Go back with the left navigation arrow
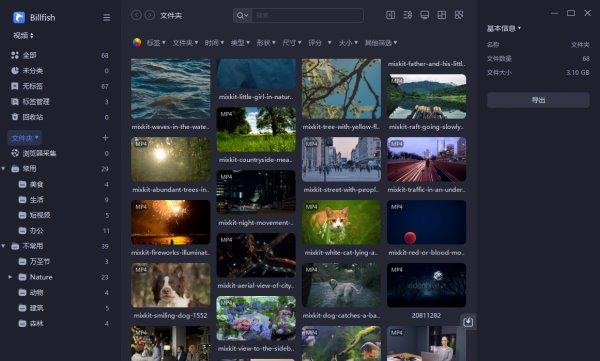Viewport: 600px width, 361px height. click(x=136, y=15)
